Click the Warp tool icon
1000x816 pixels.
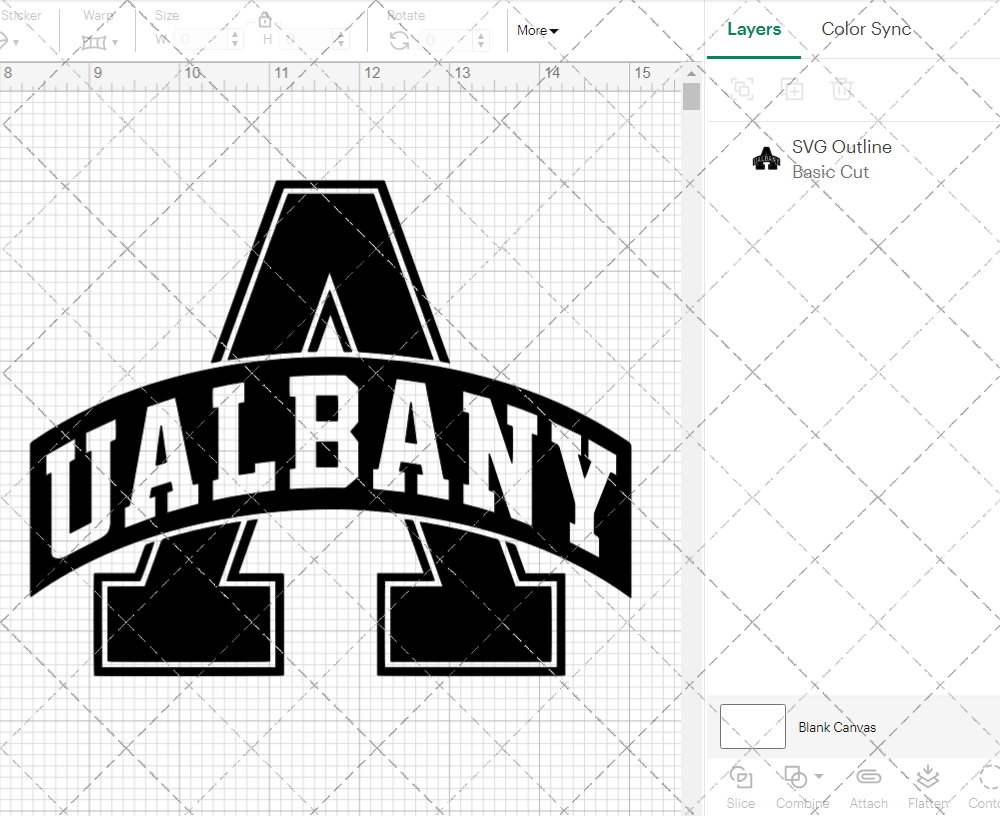(95, 41)
